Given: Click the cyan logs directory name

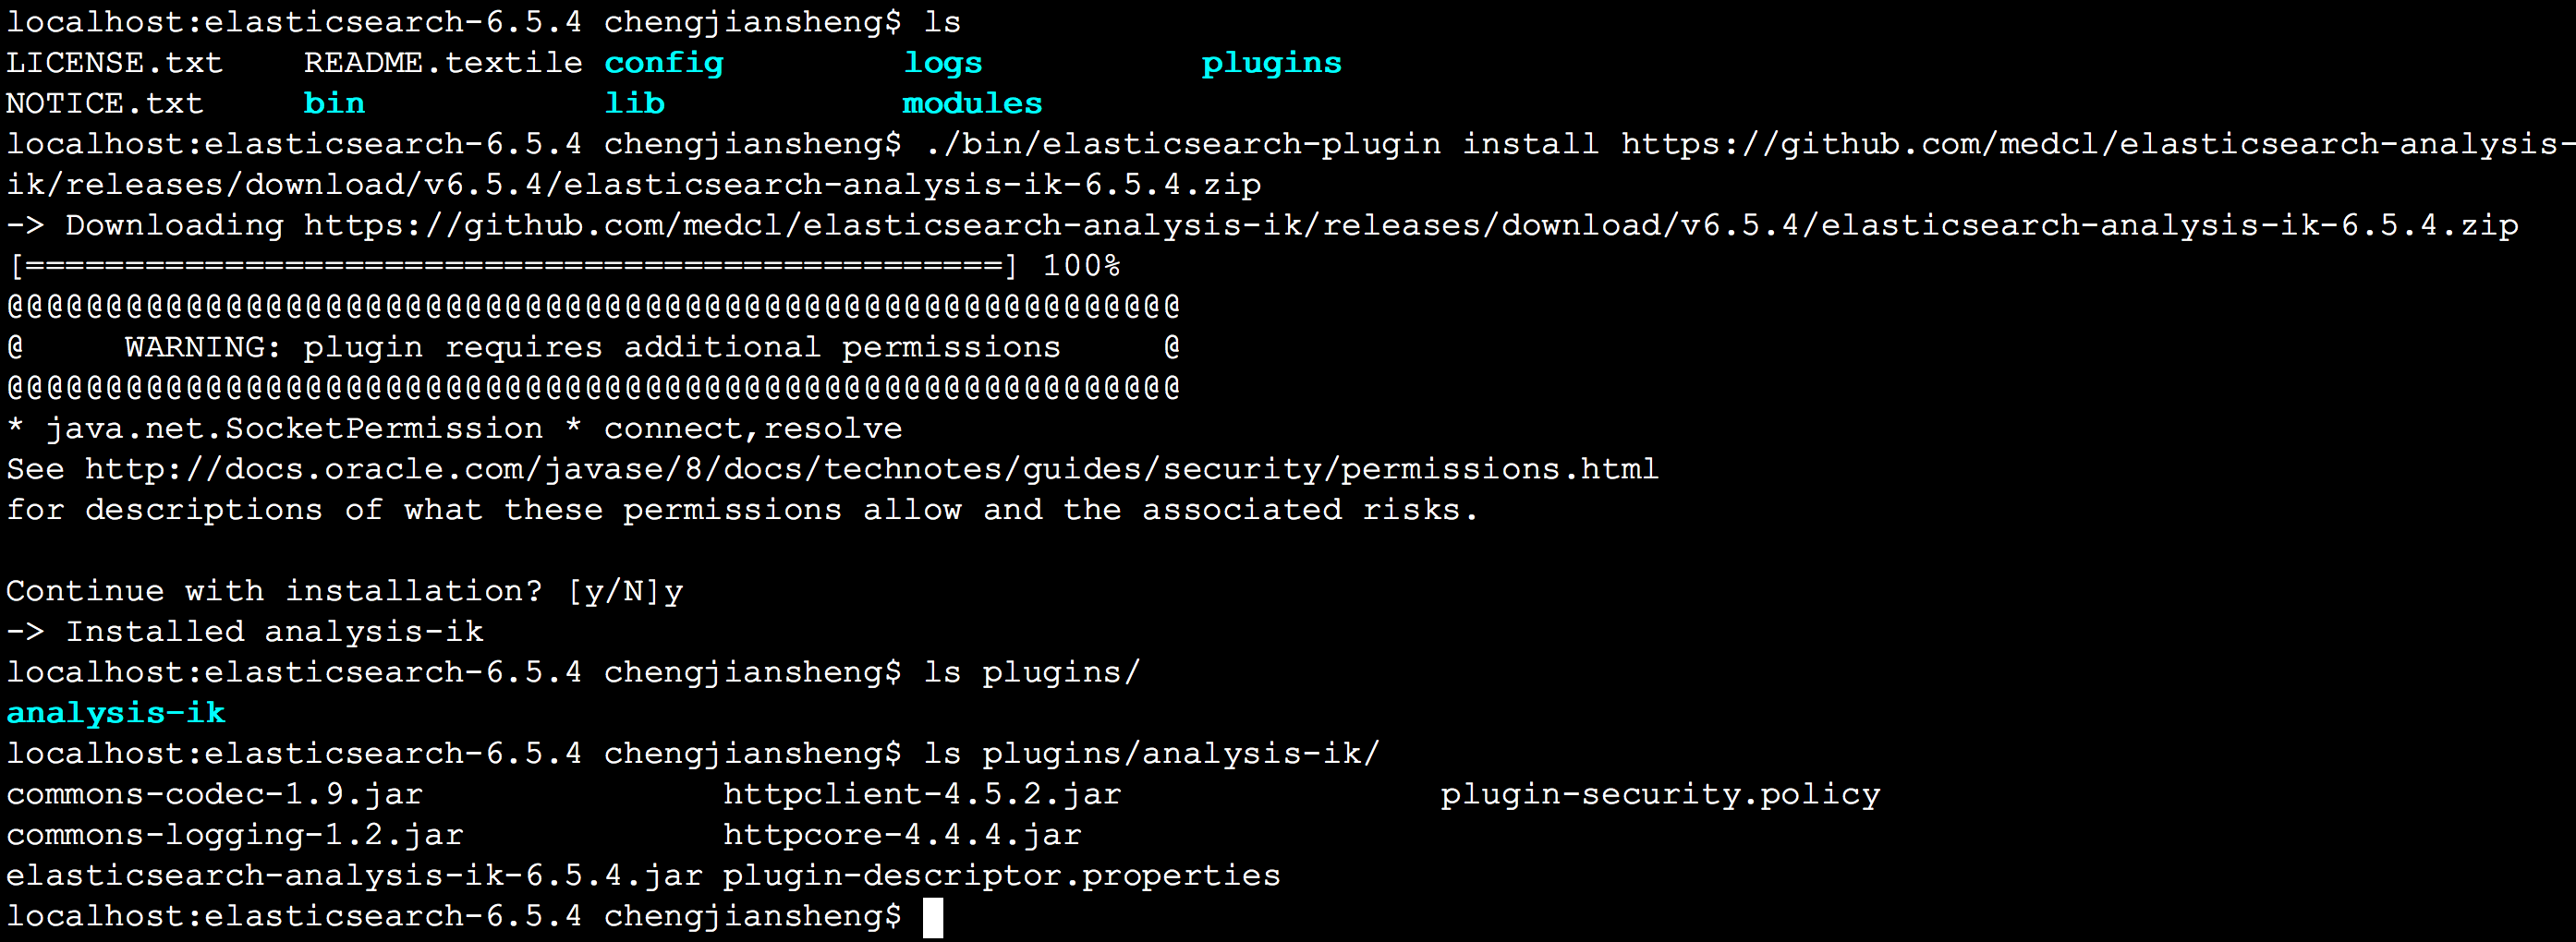Looking at the screenshot, I should (942, 63).
